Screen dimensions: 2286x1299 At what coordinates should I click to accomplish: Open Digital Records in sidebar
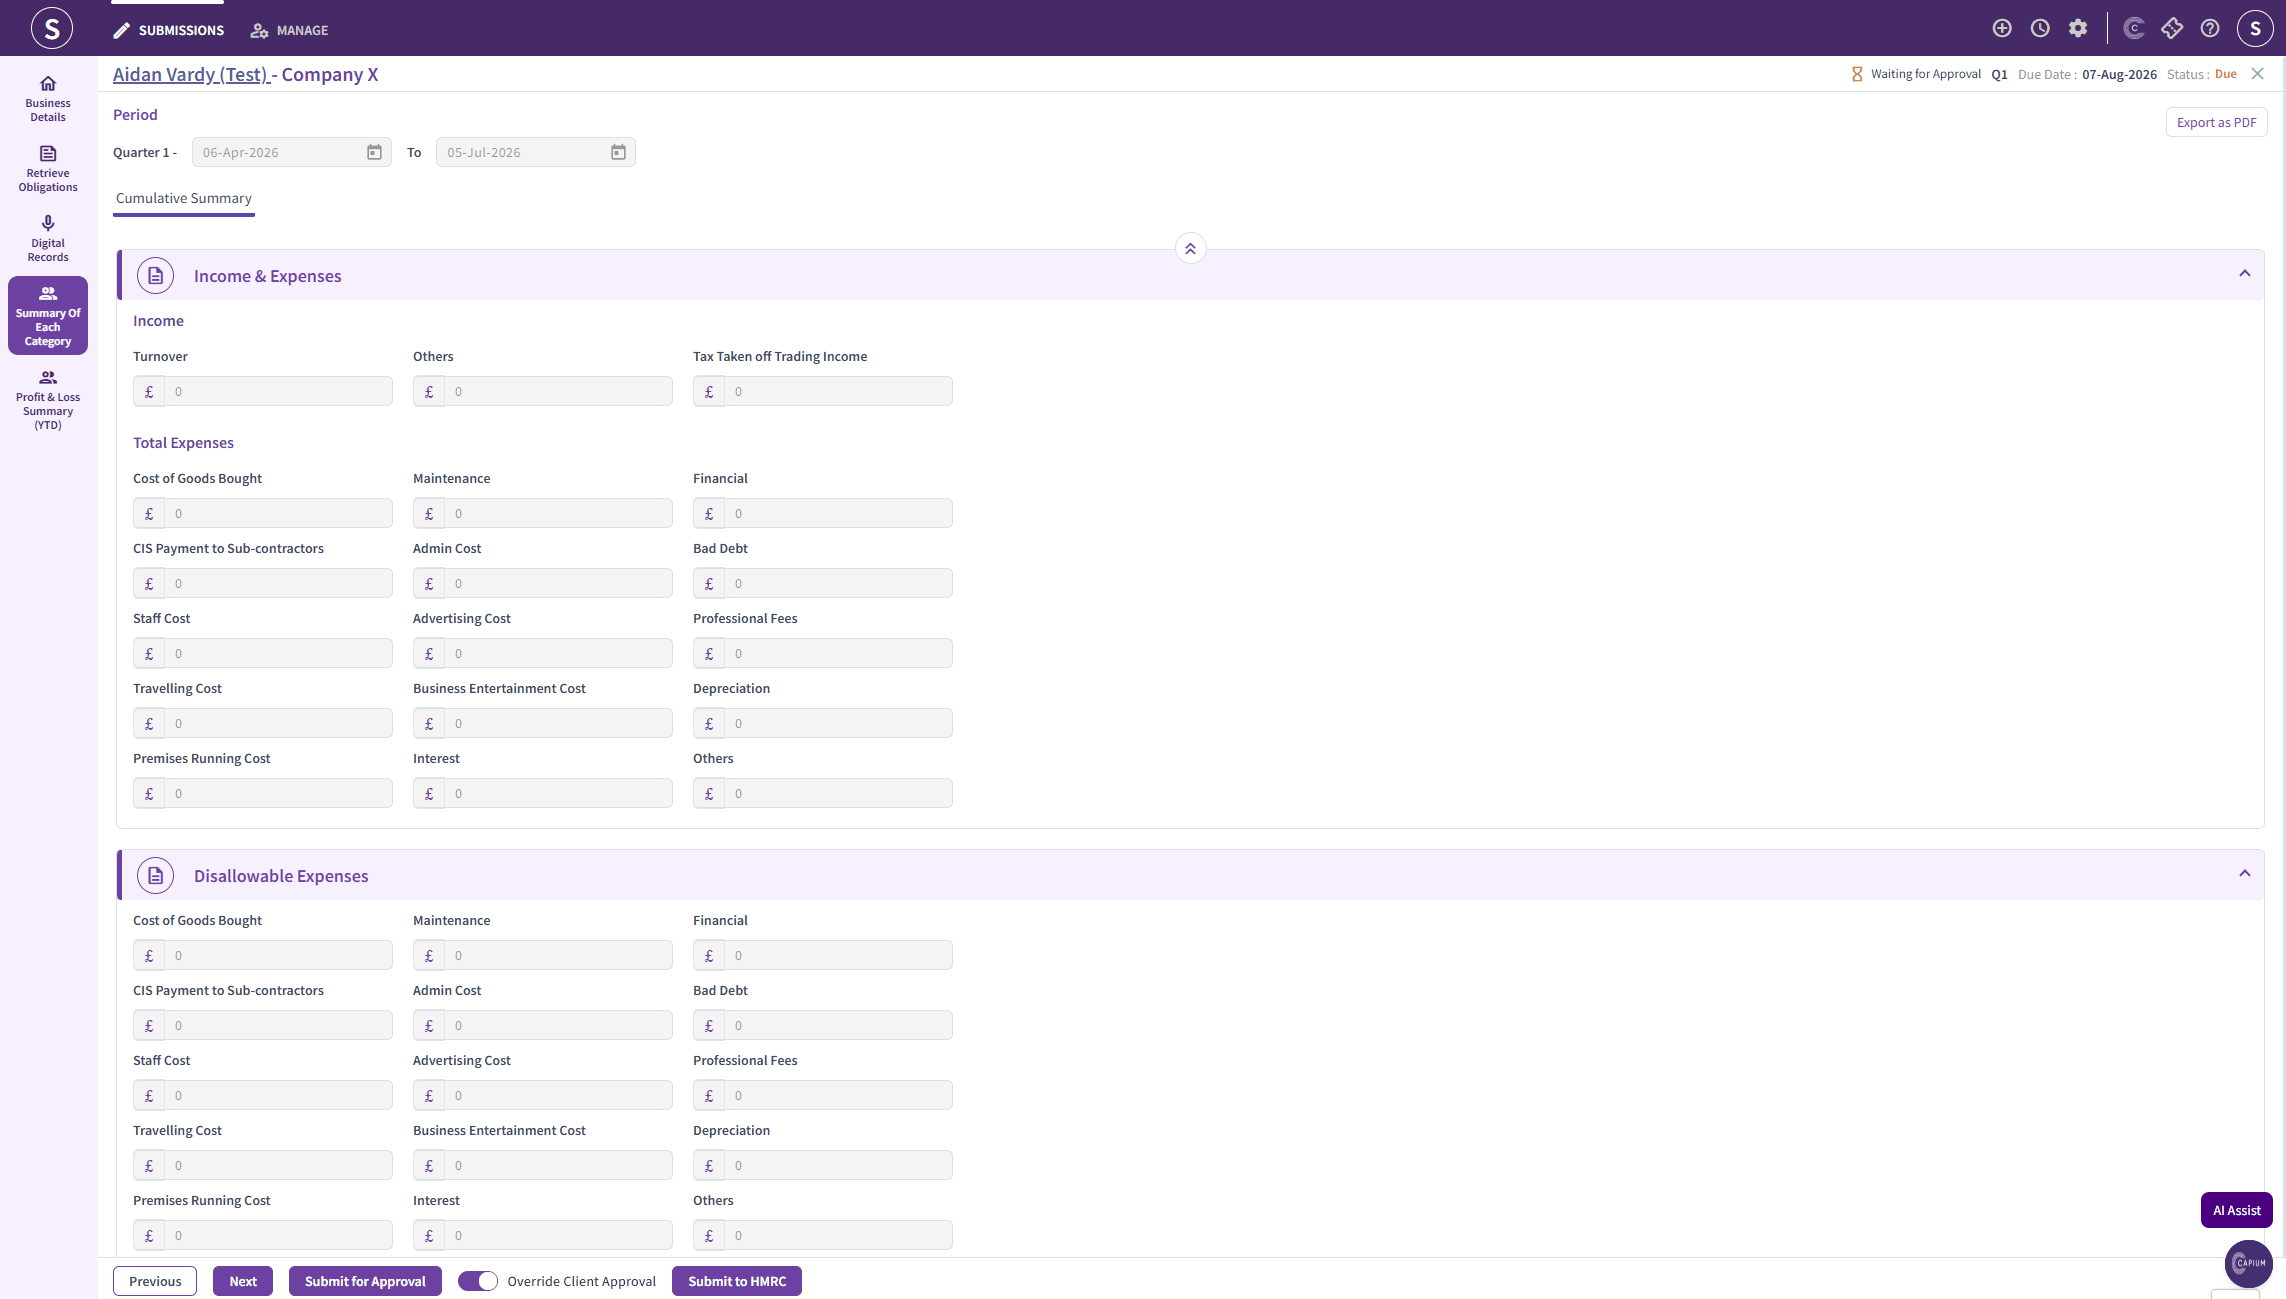[48, 238]
